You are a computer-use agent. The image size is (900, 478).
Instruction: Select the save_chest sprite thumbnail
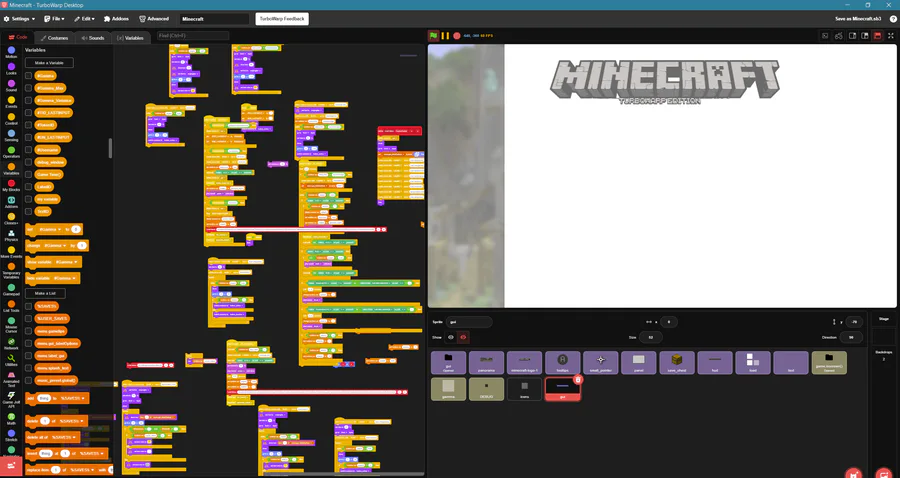pyautogui.click(x=677, y=363)
